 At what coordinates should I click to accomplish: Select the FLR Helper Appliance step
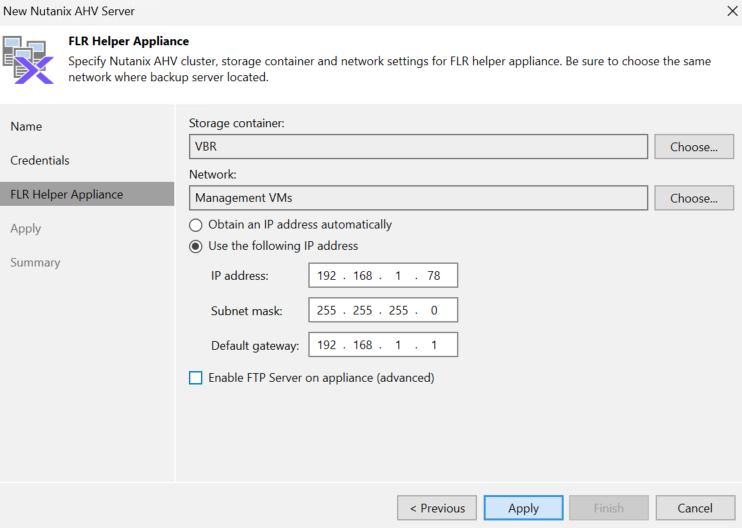[87, 194]
